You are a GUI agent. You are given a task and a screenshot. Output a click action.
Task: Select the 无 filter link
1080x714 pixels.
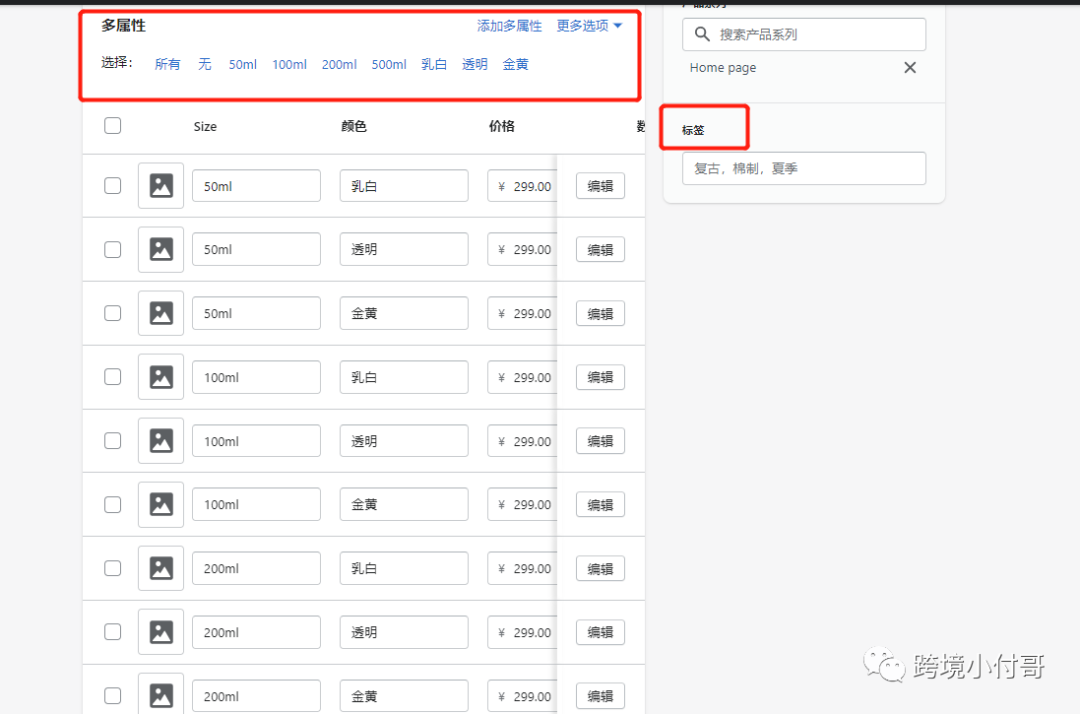pyautogui.click(x=204, y=64)
